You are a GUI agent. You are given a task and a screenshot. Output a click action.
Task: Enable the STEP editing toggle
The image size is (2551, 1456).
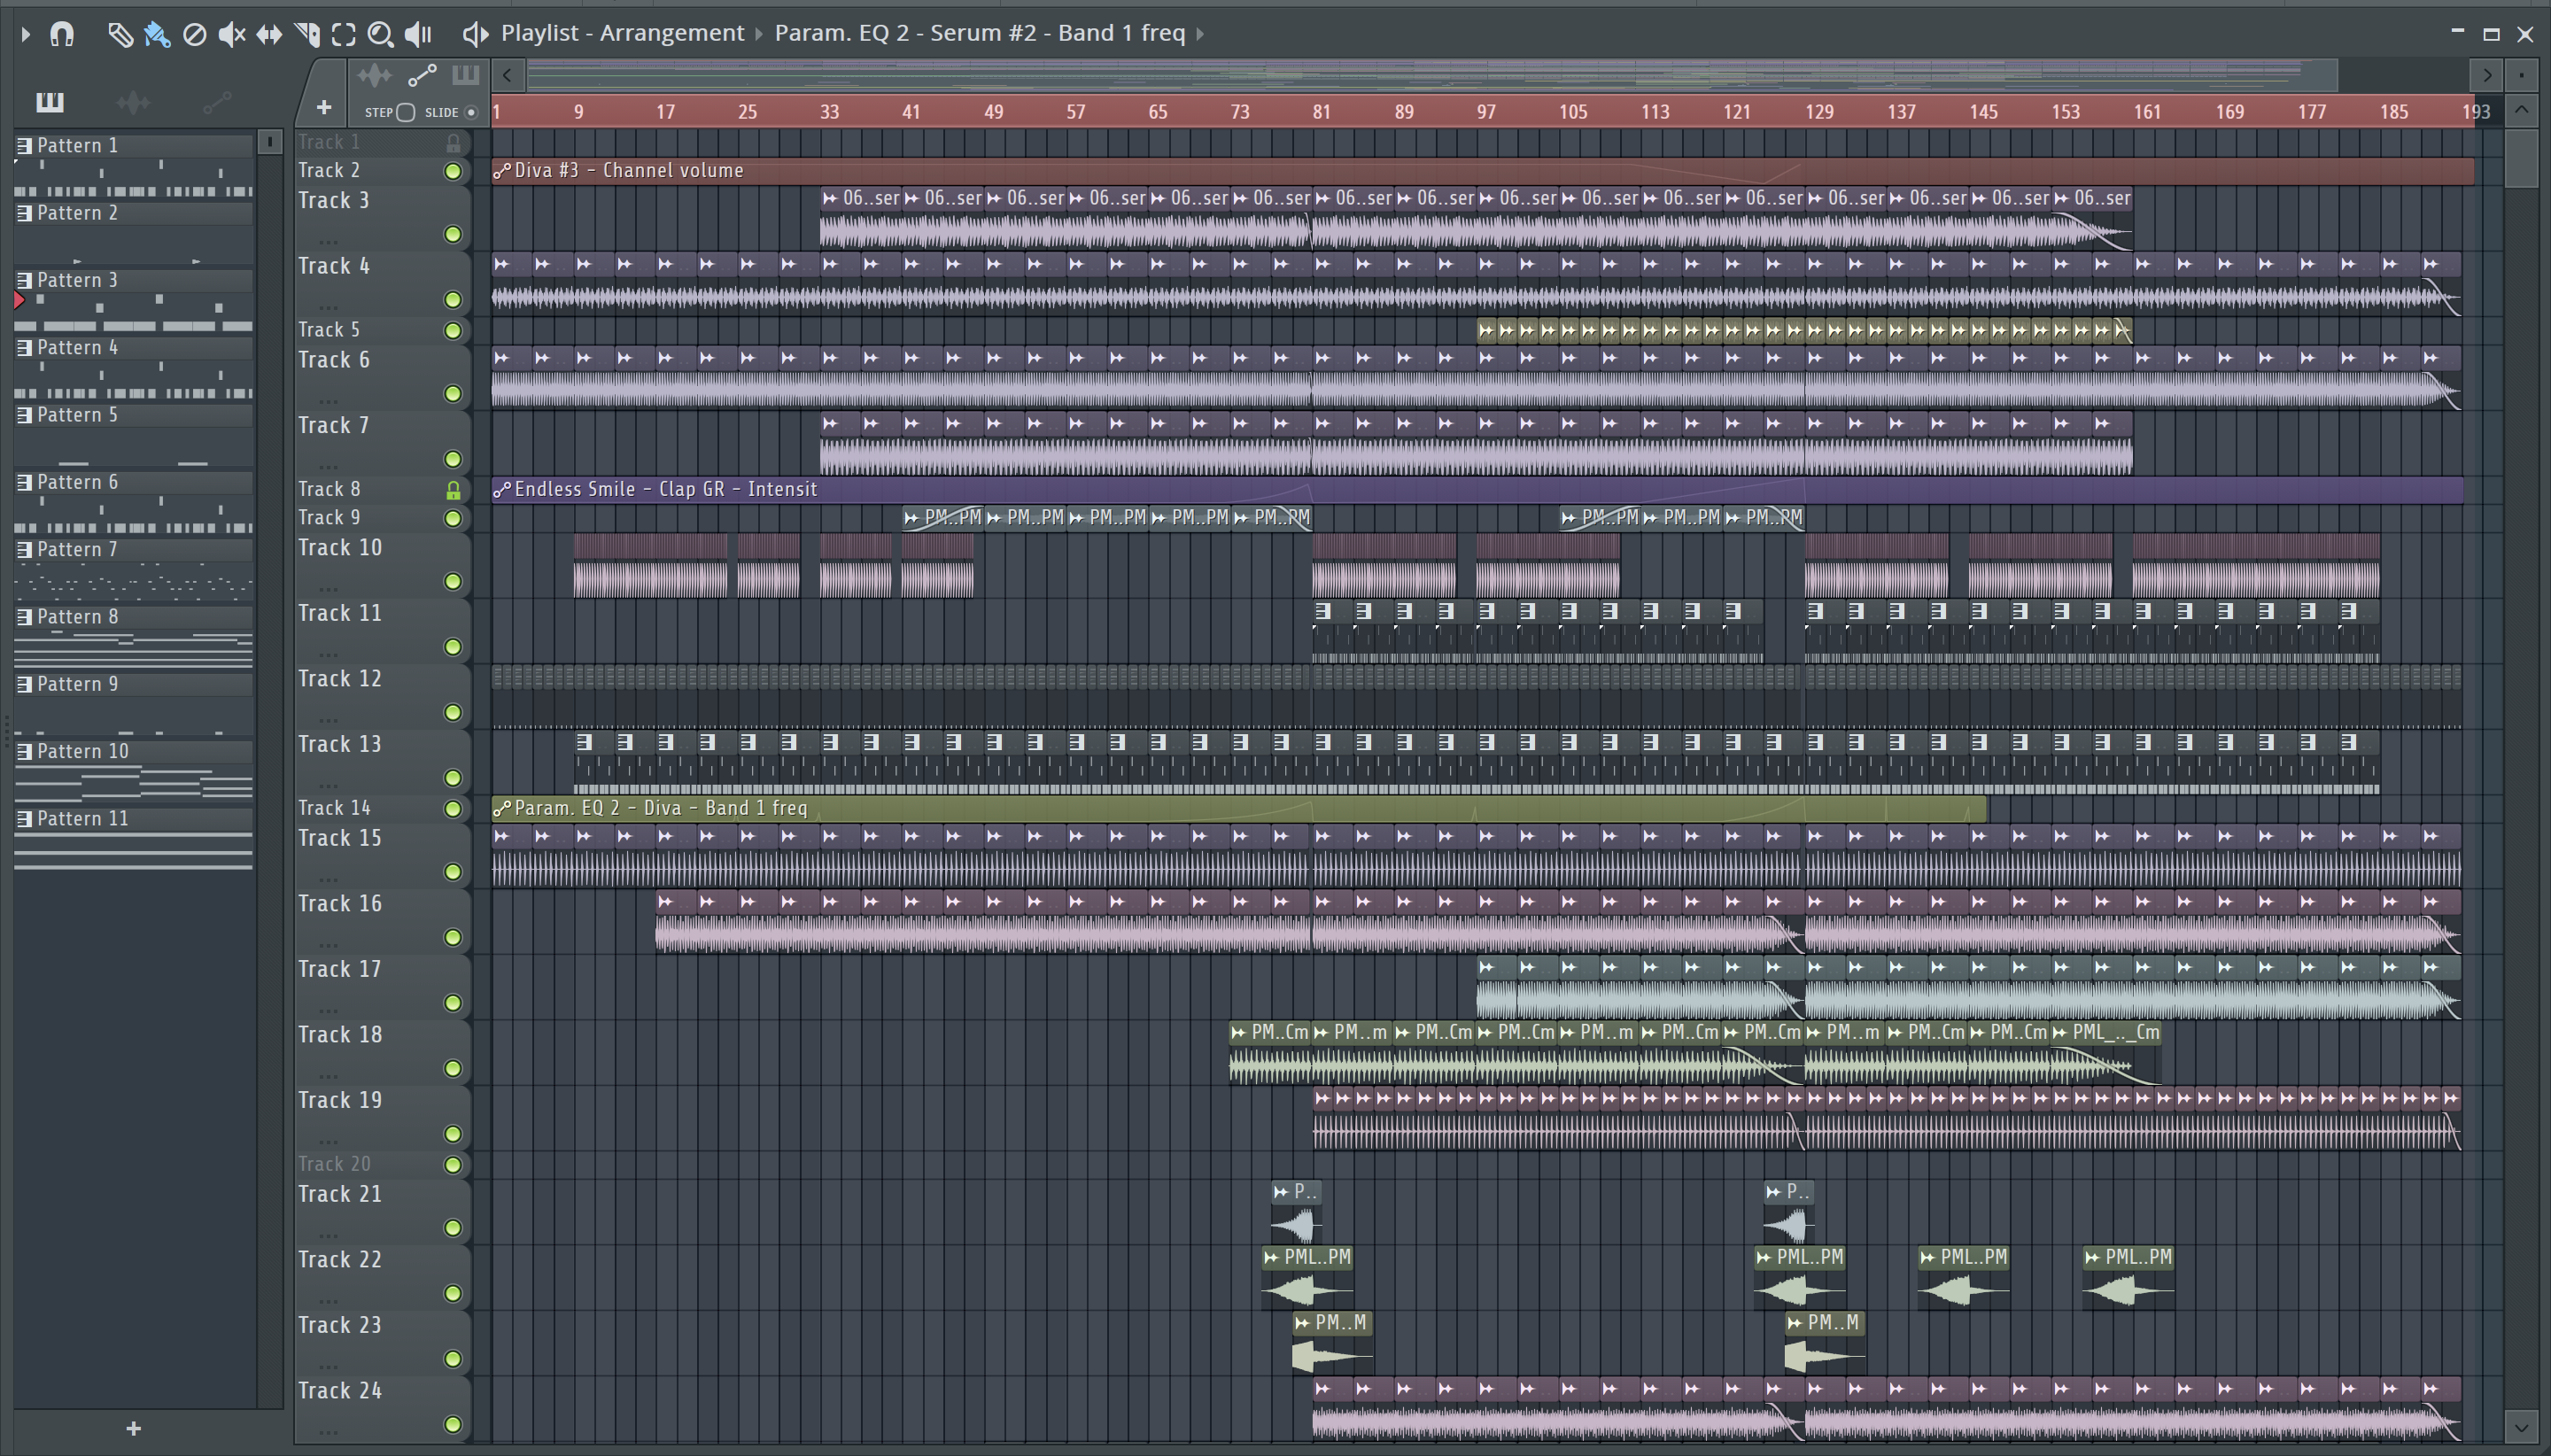click(405, 112)
